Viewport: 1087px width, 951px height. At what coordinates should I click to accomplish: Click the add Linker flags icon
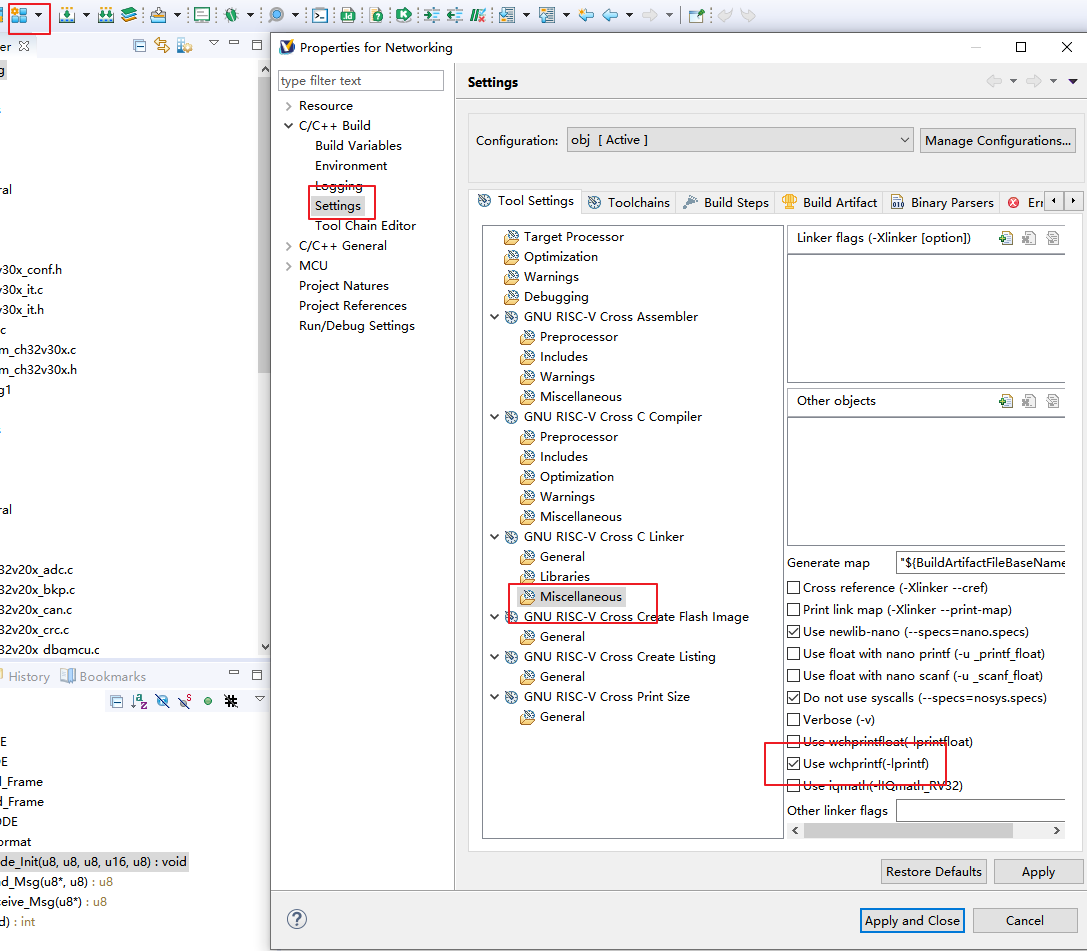1006,238
